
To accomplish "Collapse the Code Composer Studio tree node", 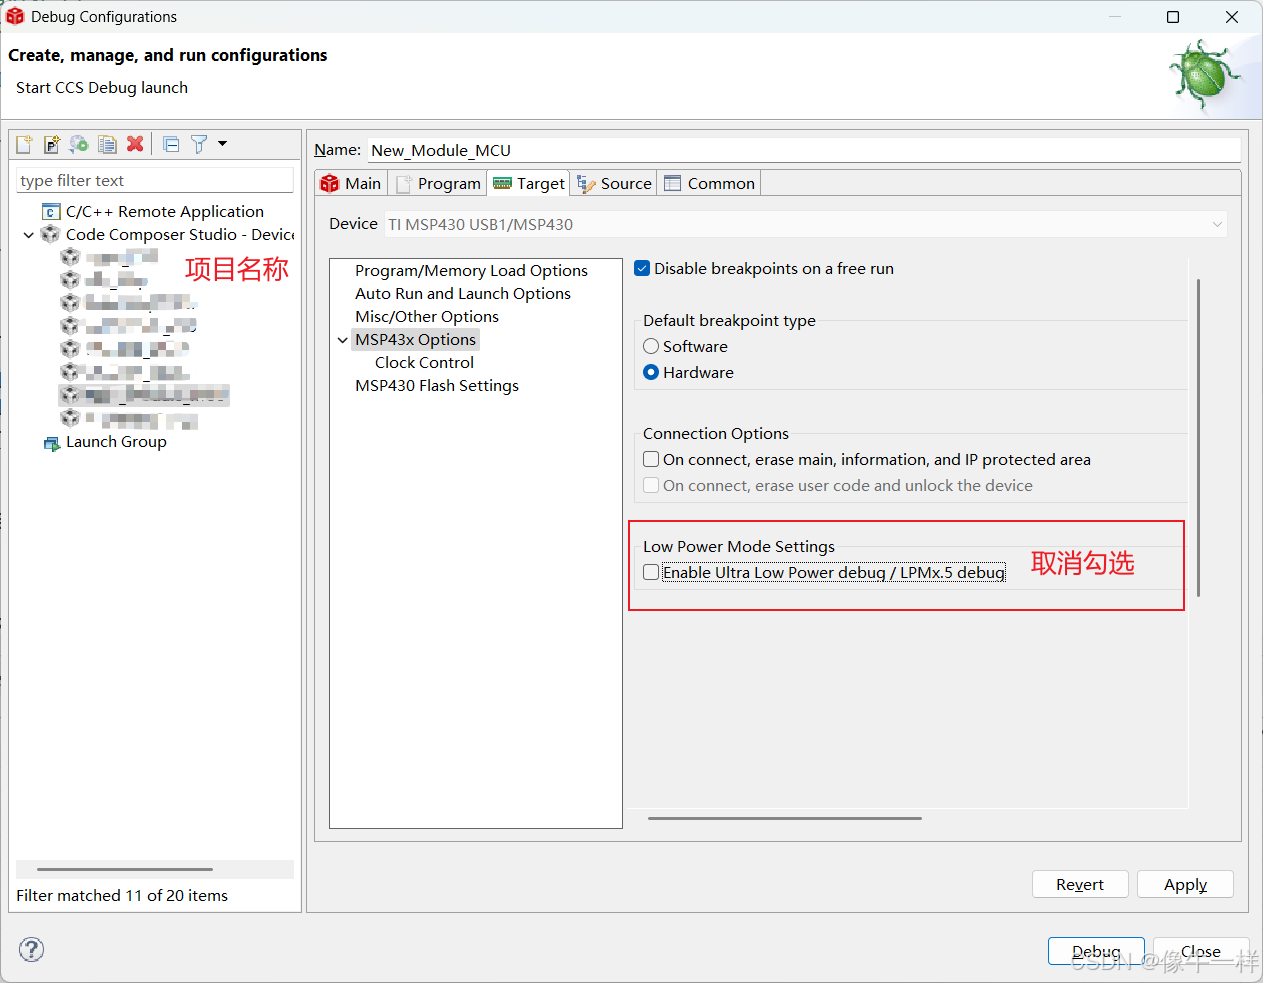I will (x=28, y=235).
